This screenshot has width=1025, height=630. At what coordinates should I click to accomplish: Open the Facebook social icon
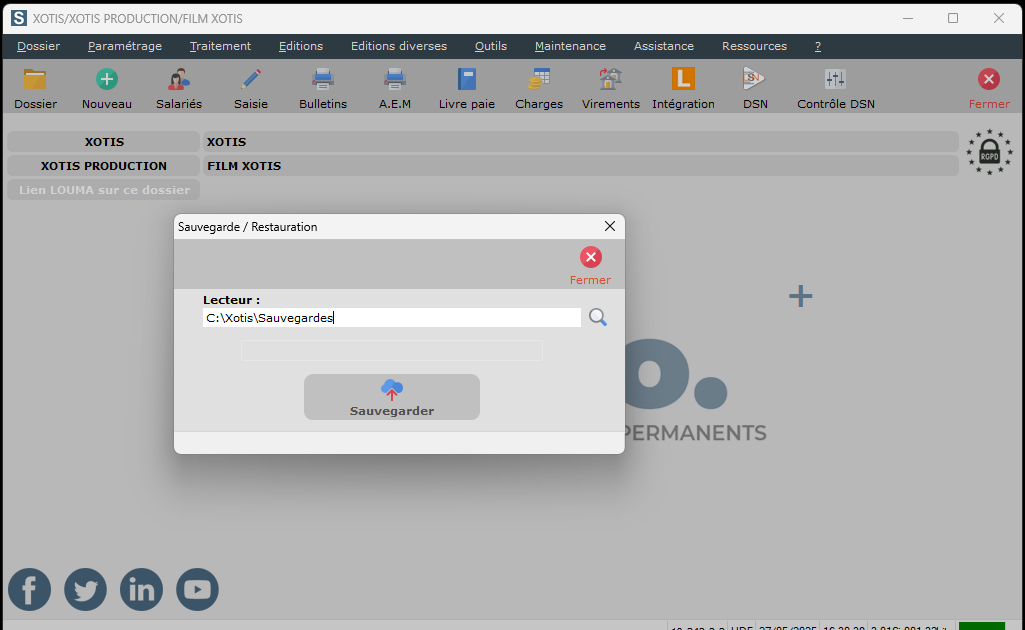[29, 589]
